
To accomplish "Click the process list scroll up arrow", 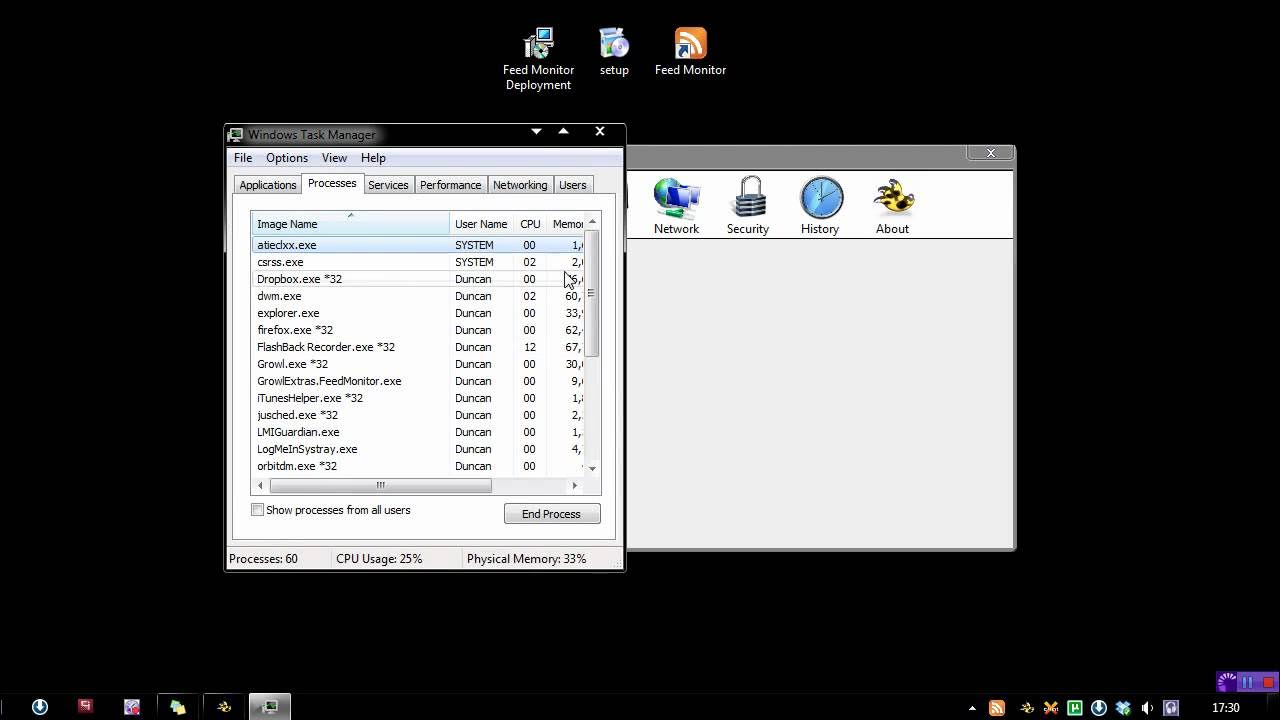I will pyautogui.click(x=592, y=222).
